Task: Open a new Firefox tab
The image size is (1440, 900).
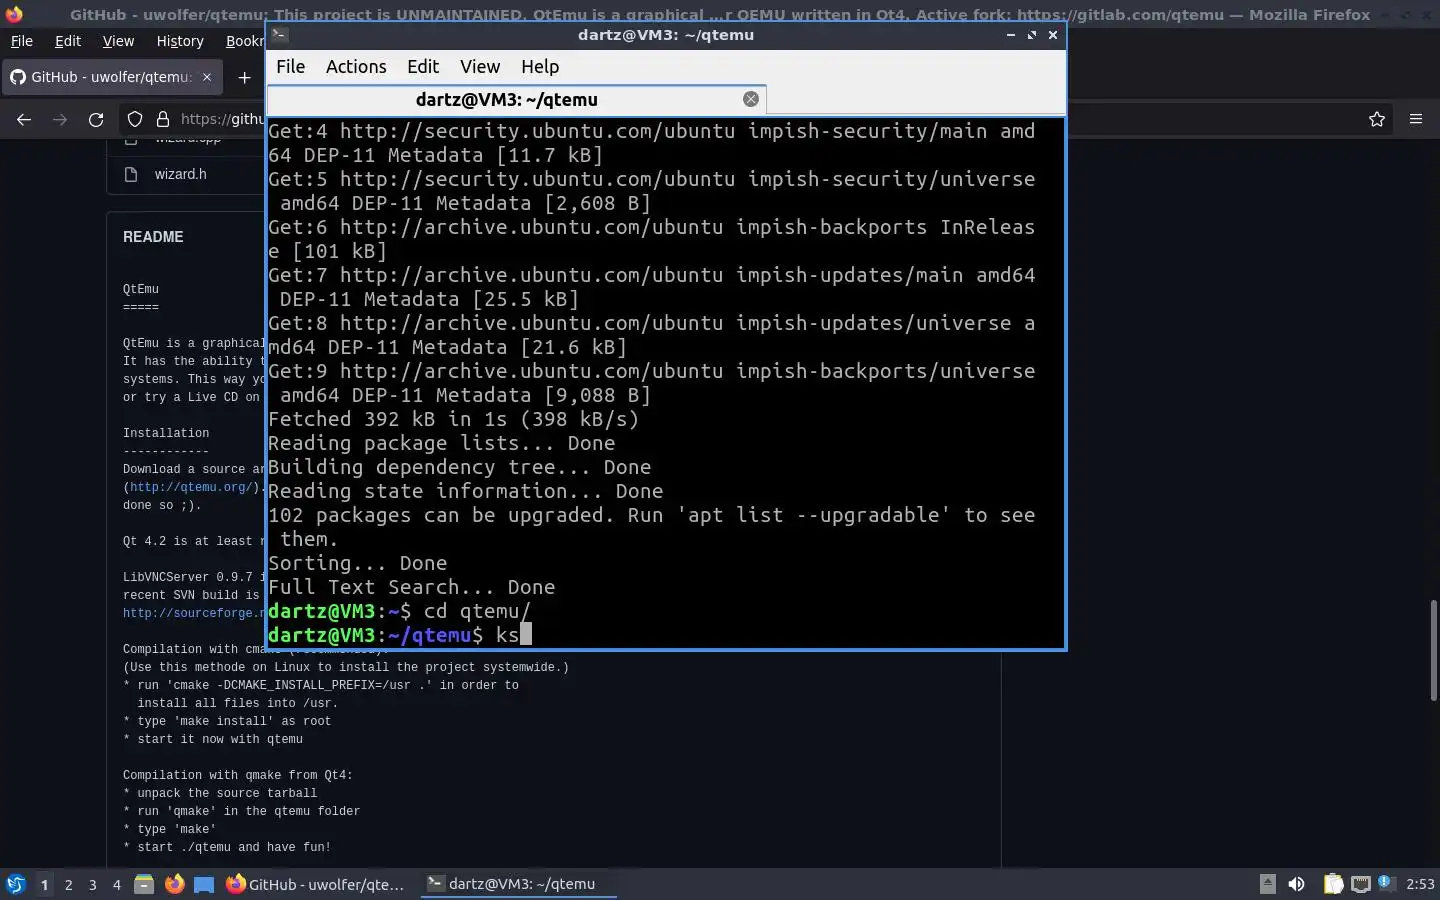Action: click(244, 77)
